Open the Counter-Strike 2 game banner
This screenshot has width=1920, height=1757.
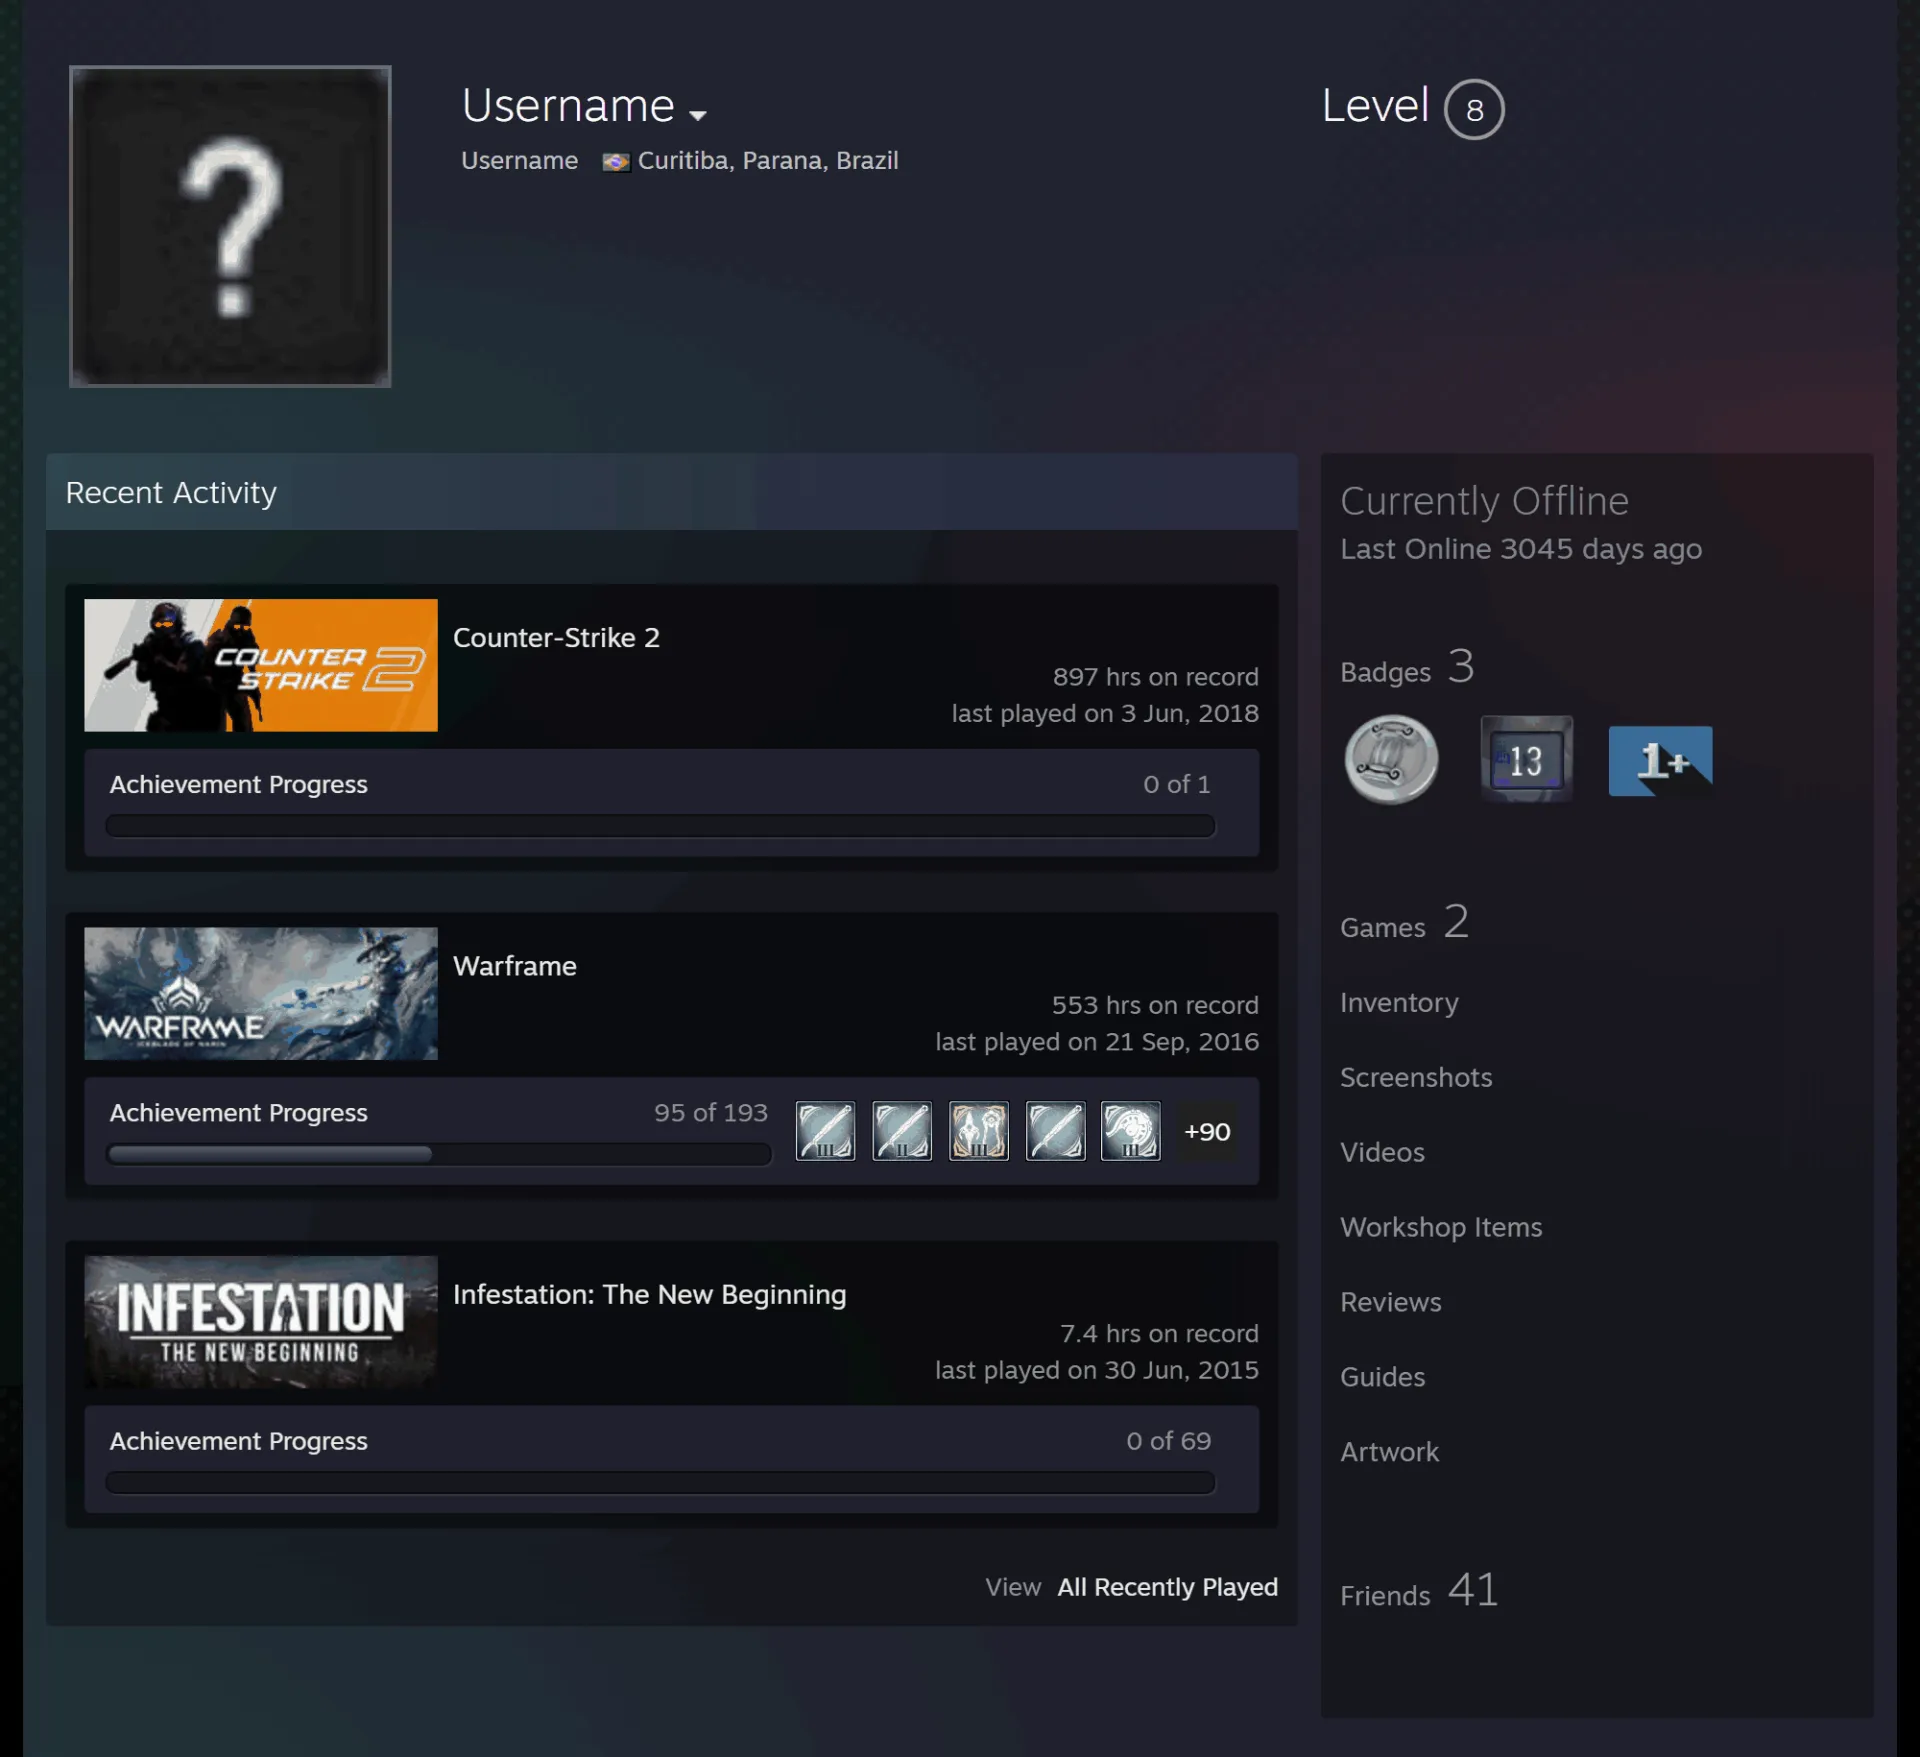(261, 665)
